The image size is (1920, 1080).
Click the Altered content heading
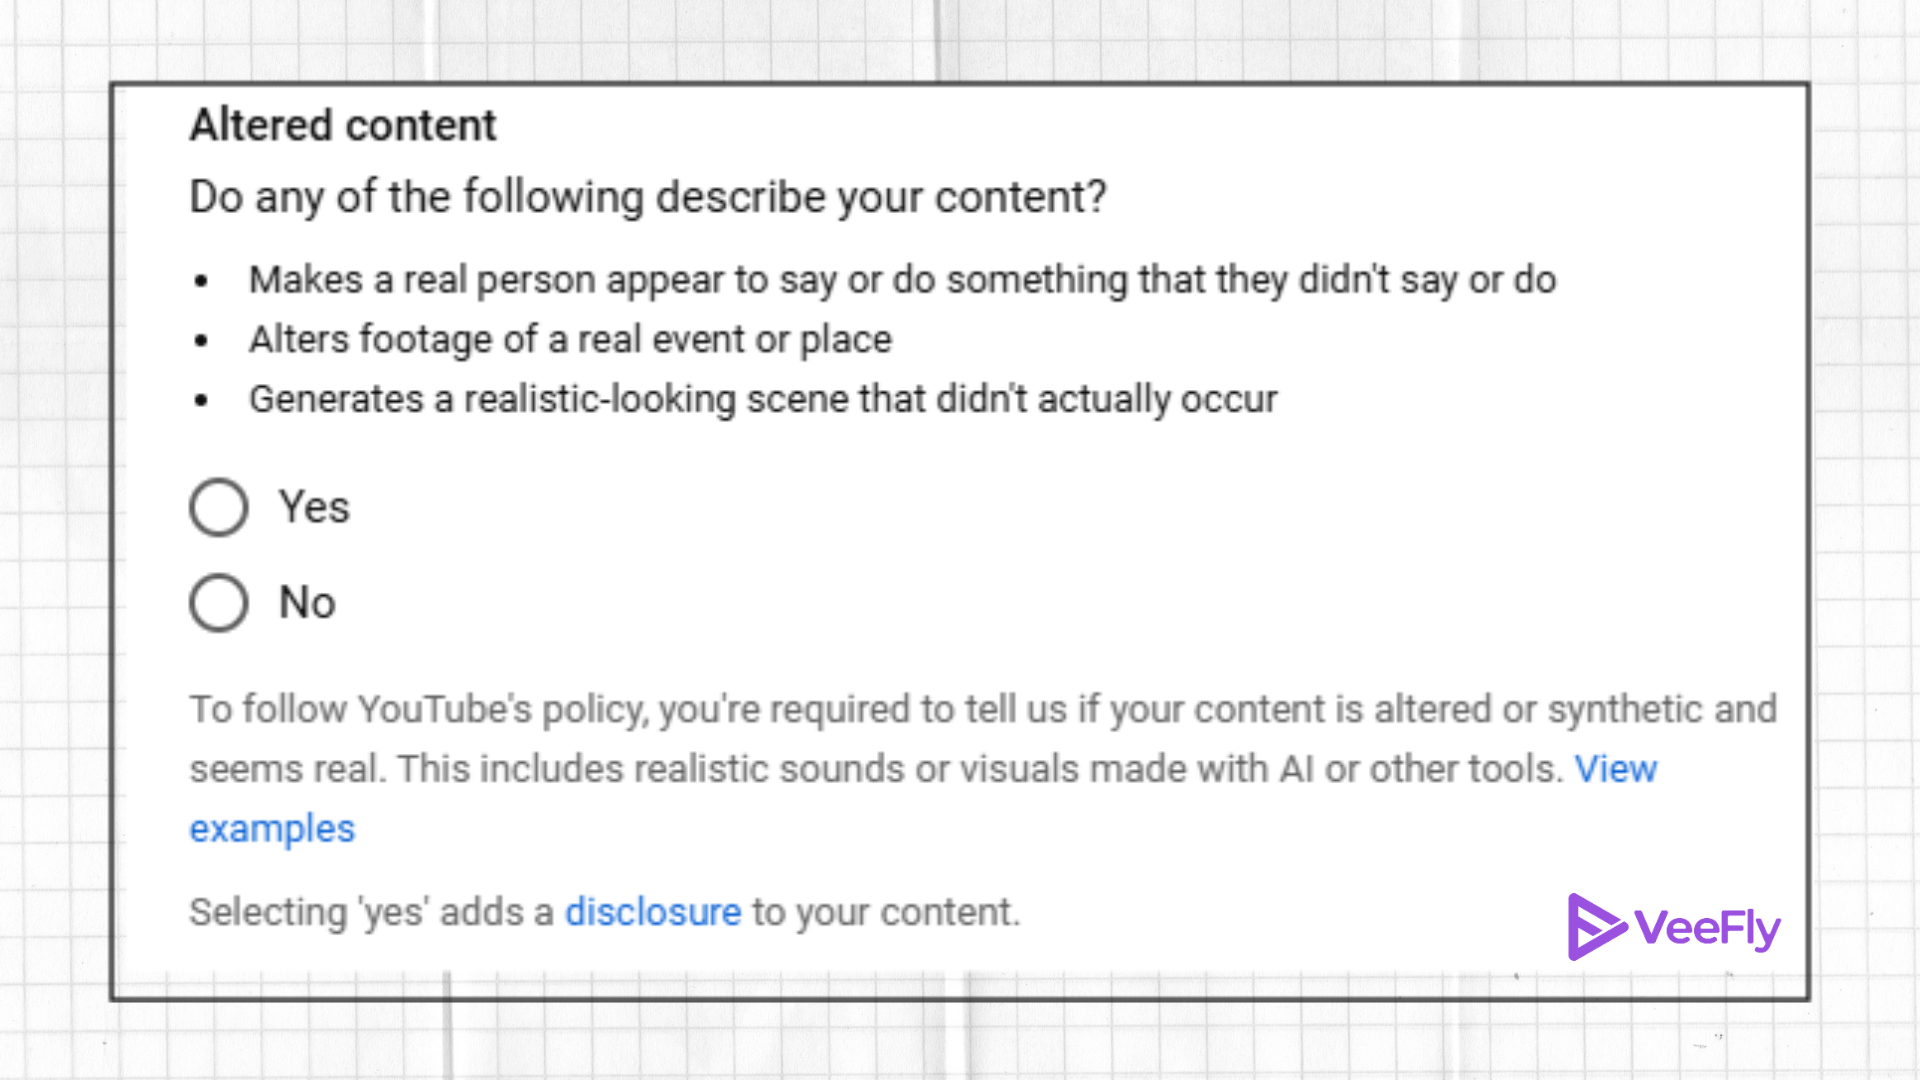point(342,124)
